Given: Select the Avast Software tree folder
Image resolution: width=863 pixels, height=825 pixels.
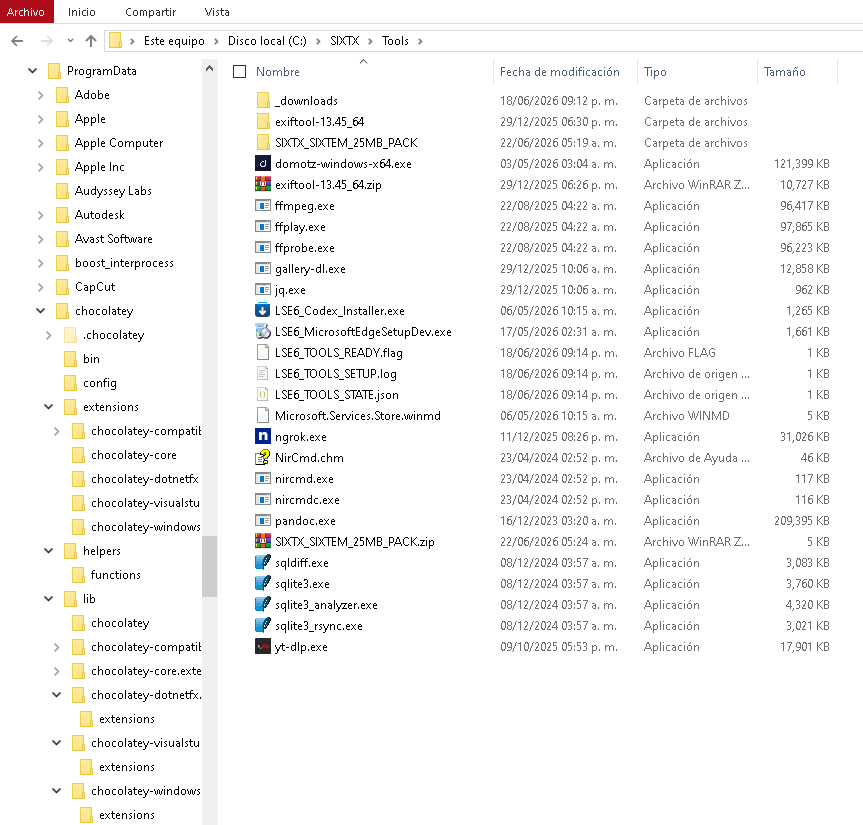Looking at the screenshot, I should tap(113, 239).
